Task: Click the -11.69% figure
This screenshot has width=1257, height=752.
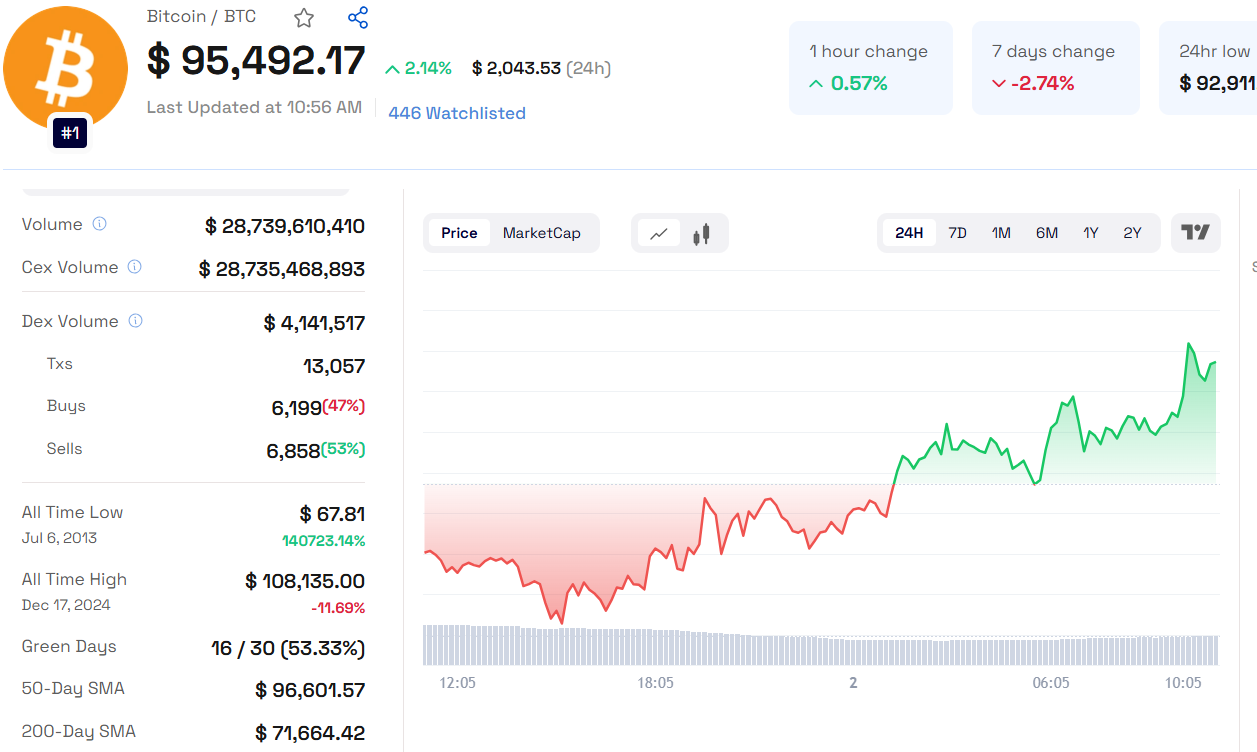Action: (338, 608)
